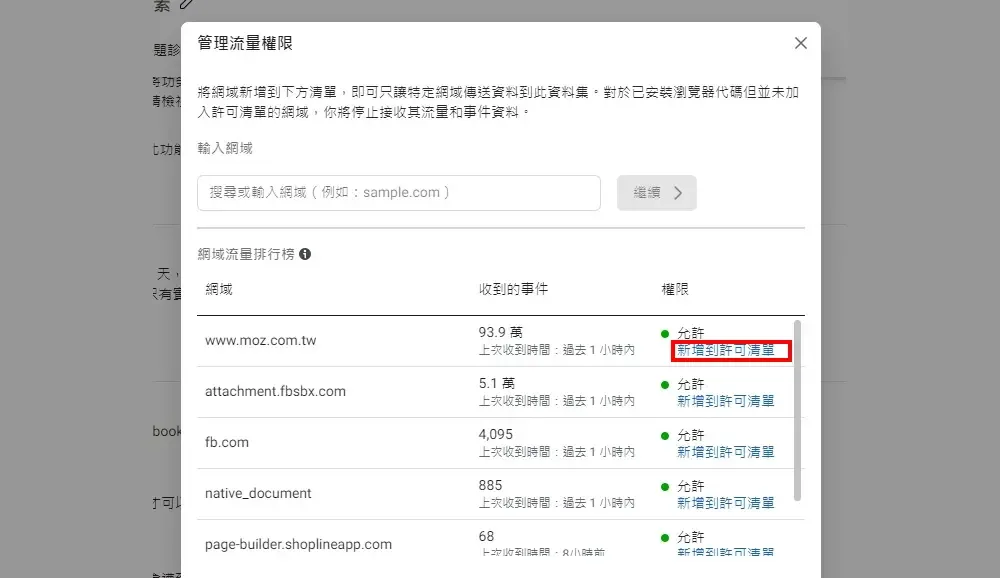The image size is (1000, 578).
Task: Click the 收到的事件 column header
Action: click(x=513, y=289)
